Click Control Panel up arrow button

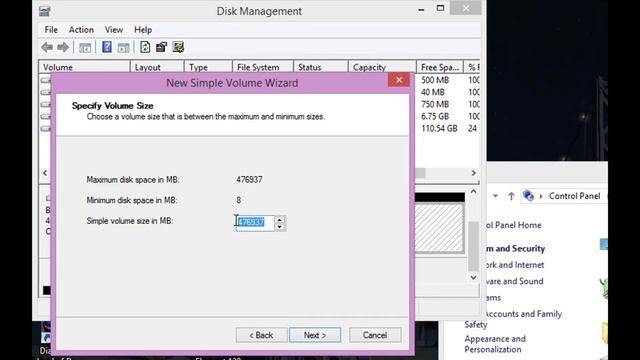[511, 196]
